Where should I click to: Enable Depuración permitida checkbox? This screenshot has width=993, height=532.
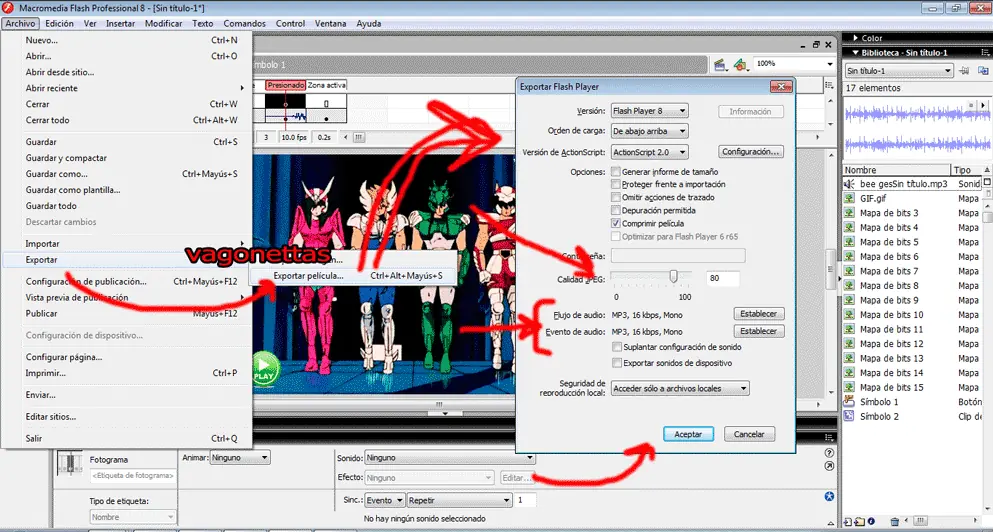(616, 210)
